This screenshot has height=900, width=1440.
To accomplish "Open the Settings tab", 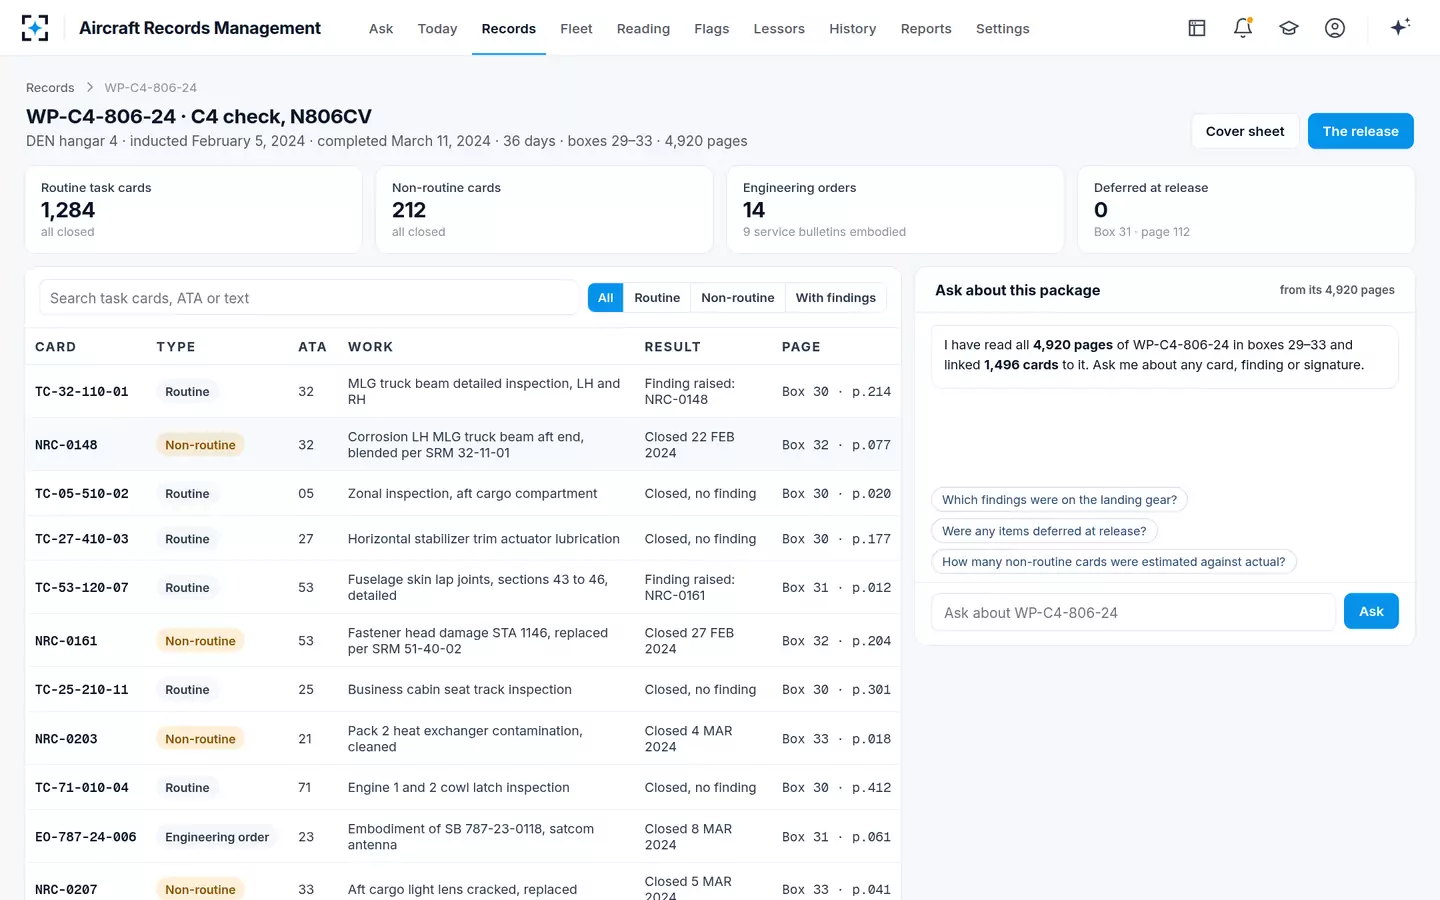I will coord(1003,29).
